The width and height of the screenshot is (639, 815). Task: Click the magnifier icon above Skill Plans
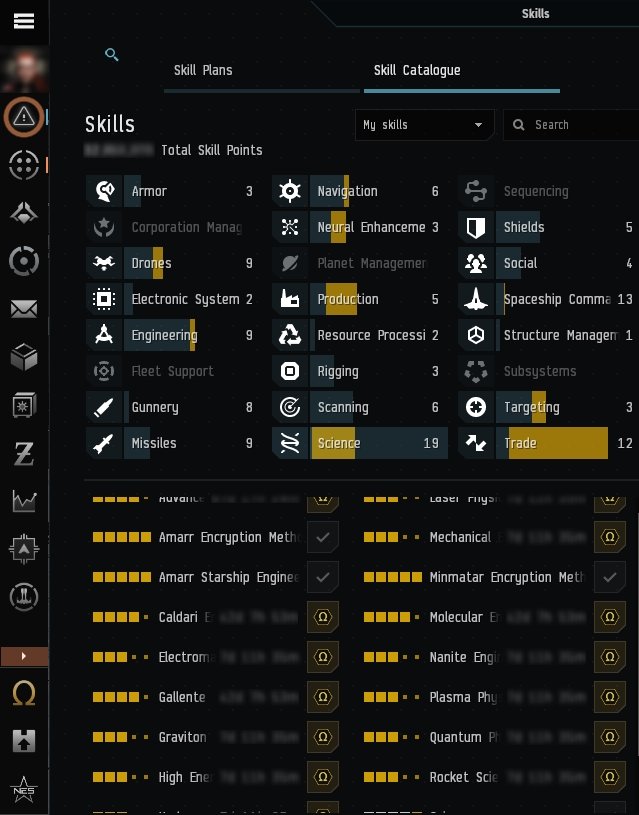click(x=112, y=55)
